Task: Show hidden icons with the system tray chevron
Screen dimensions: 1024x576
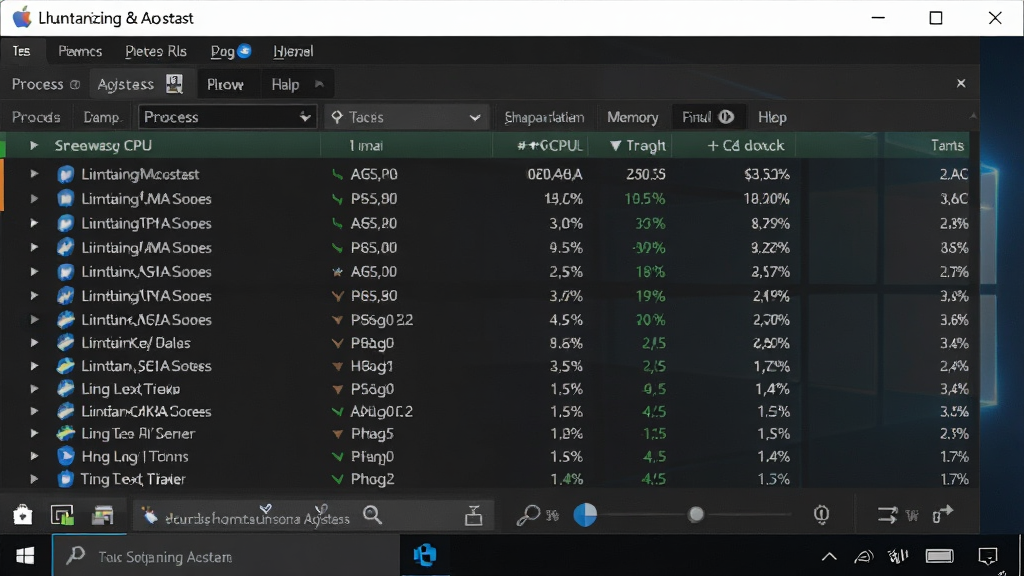Action: pos(829,556)
